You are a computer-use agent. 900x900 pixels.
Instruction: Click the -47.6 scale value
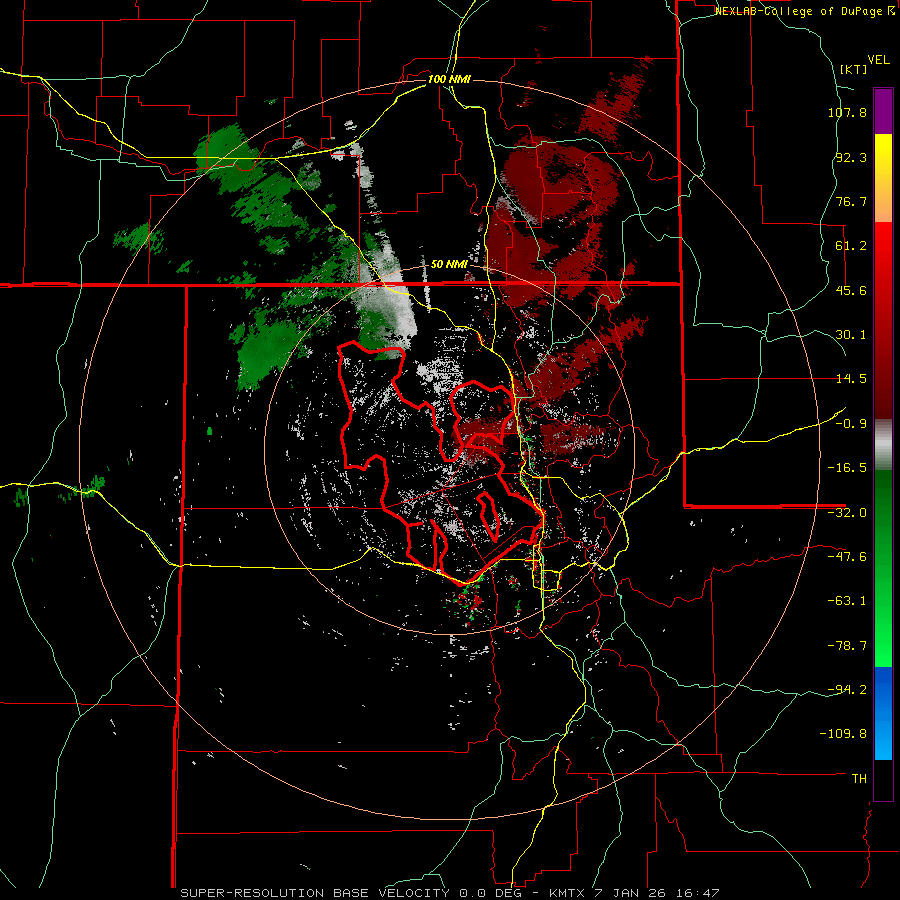[x=847, y=557]
